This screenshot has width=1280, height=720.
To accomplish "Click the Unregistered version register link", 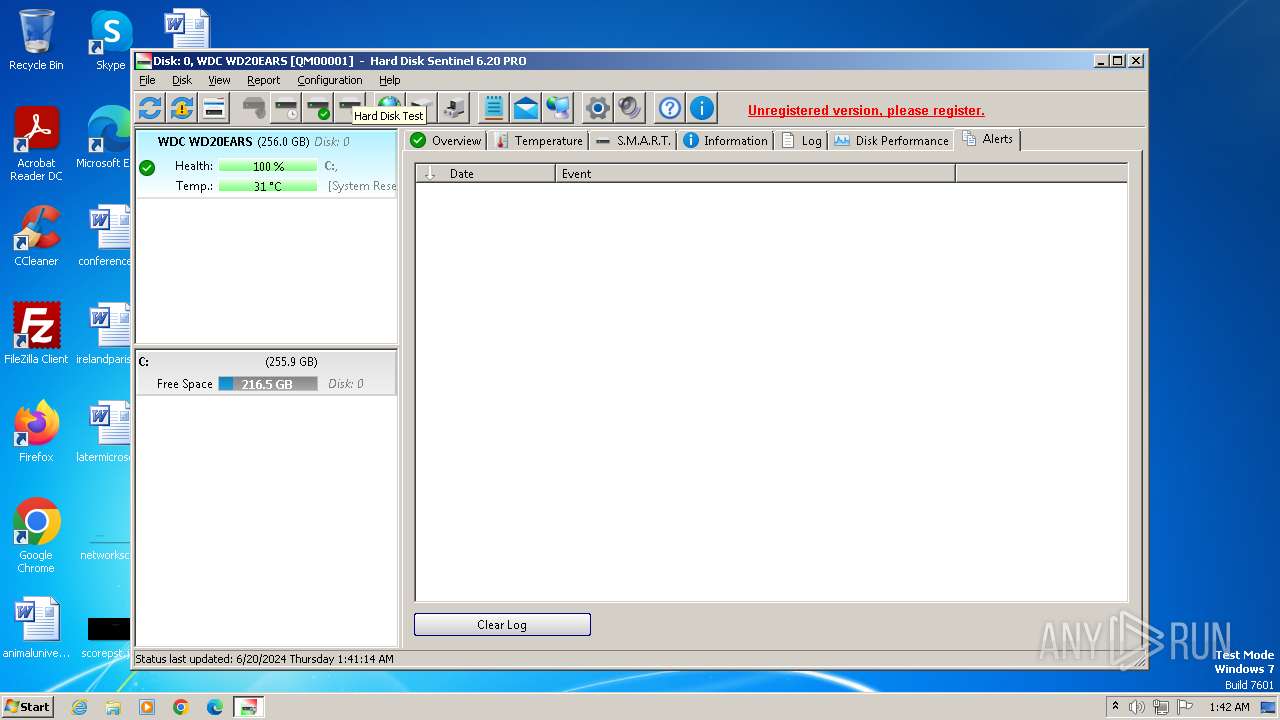I will tap(866, 110).
